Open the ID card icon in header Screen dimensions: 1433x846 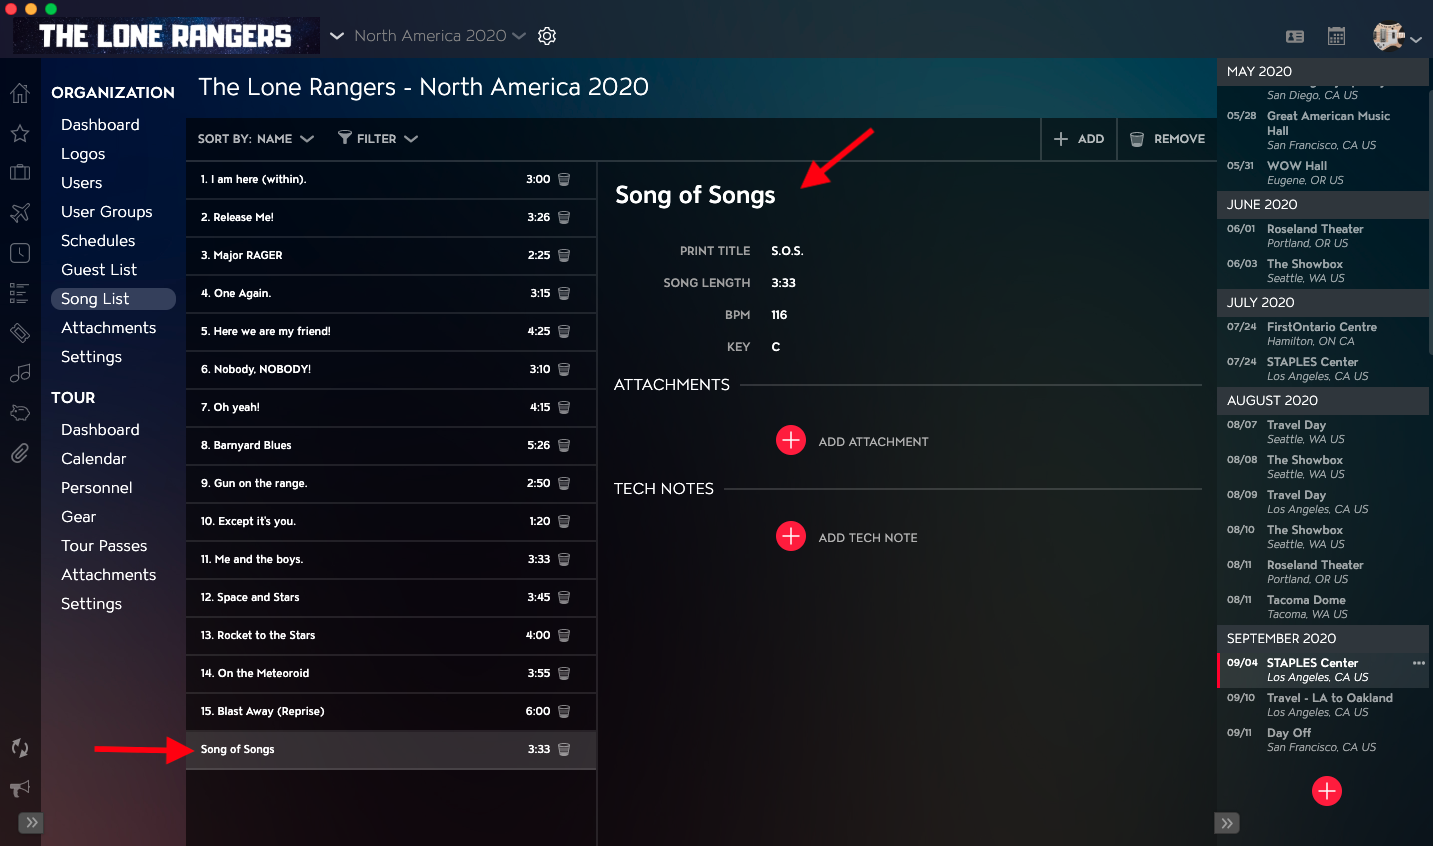point(1295,36)
